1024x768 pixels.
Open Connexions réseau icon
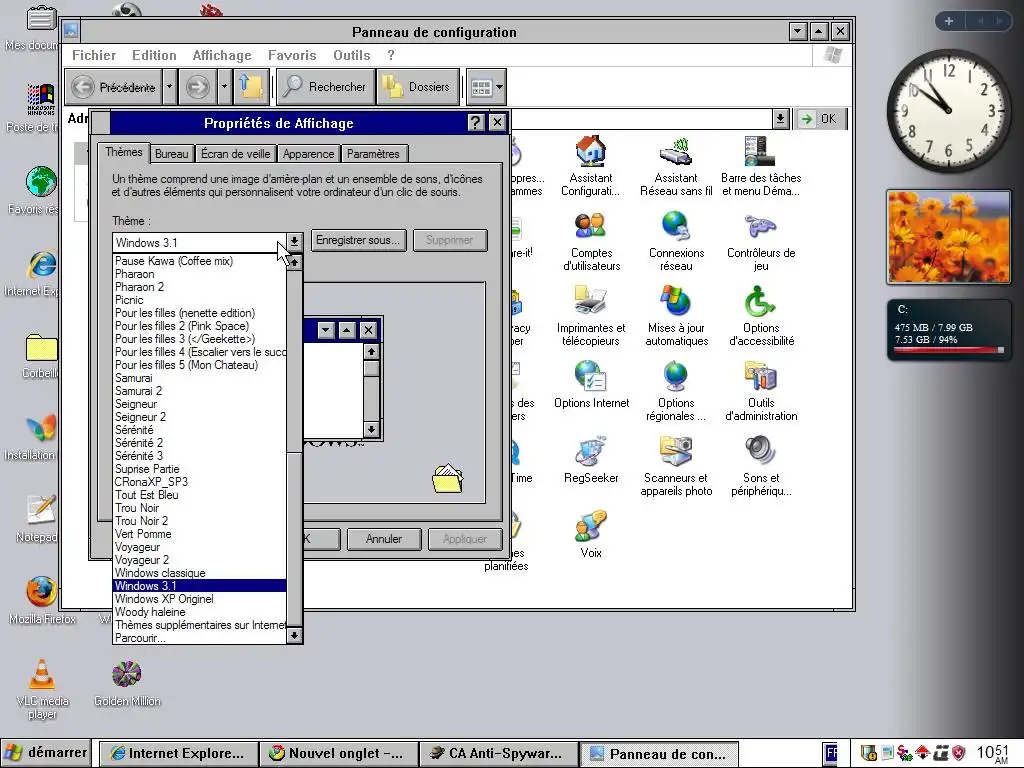click(676, 241)
